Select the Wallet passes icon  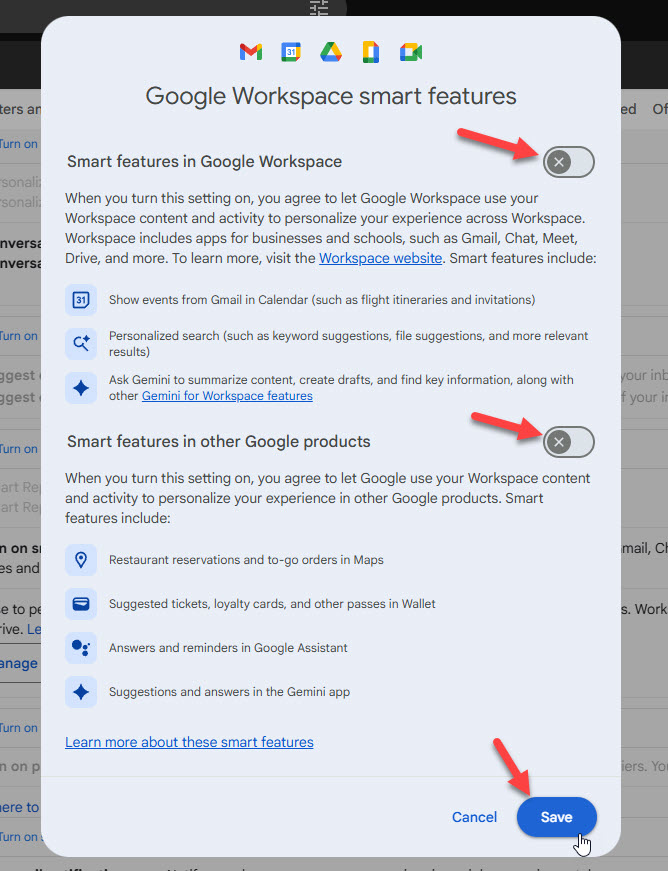coord(81,604)
